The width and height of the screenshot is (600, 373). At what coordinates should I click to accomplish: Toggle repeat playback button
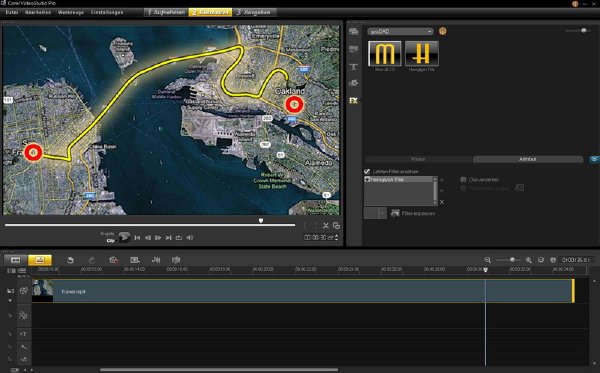pos(179,238)
